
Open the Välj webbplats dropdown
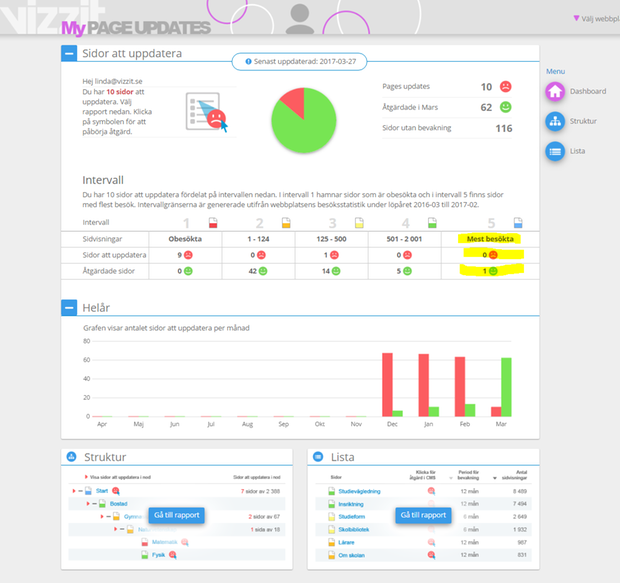tap(596, 19)
